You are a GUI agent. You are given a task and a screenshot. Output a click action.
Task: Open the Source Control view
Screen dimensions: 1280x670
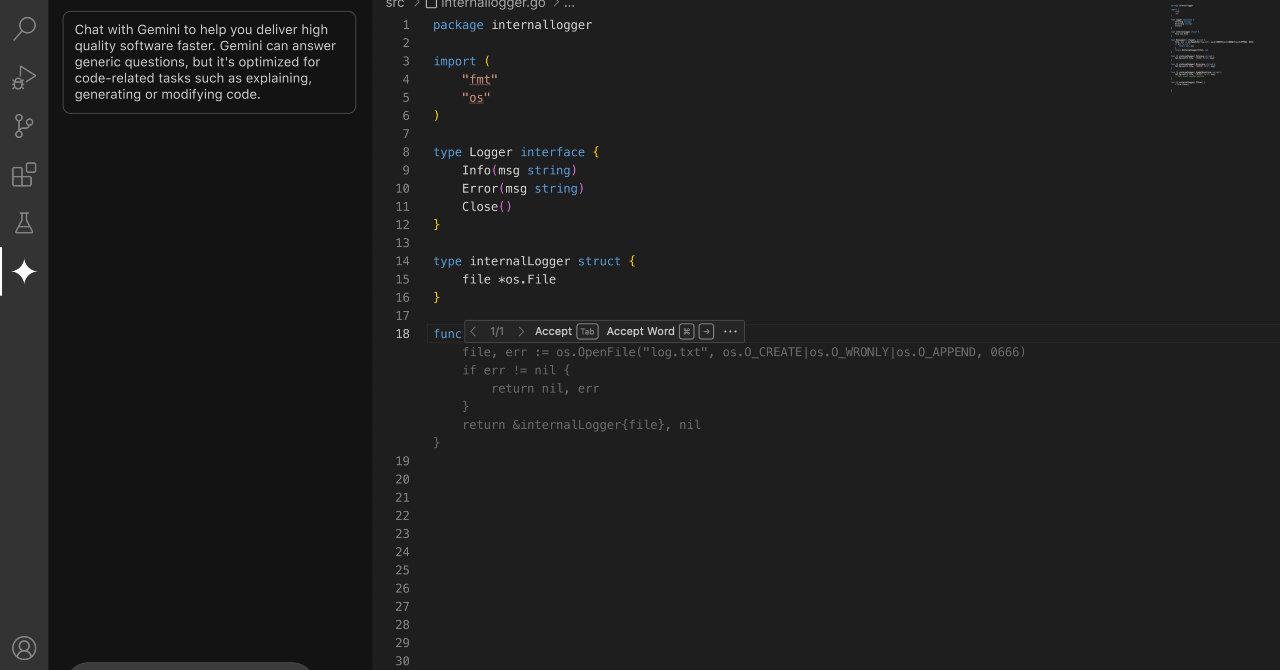point(24,126)
